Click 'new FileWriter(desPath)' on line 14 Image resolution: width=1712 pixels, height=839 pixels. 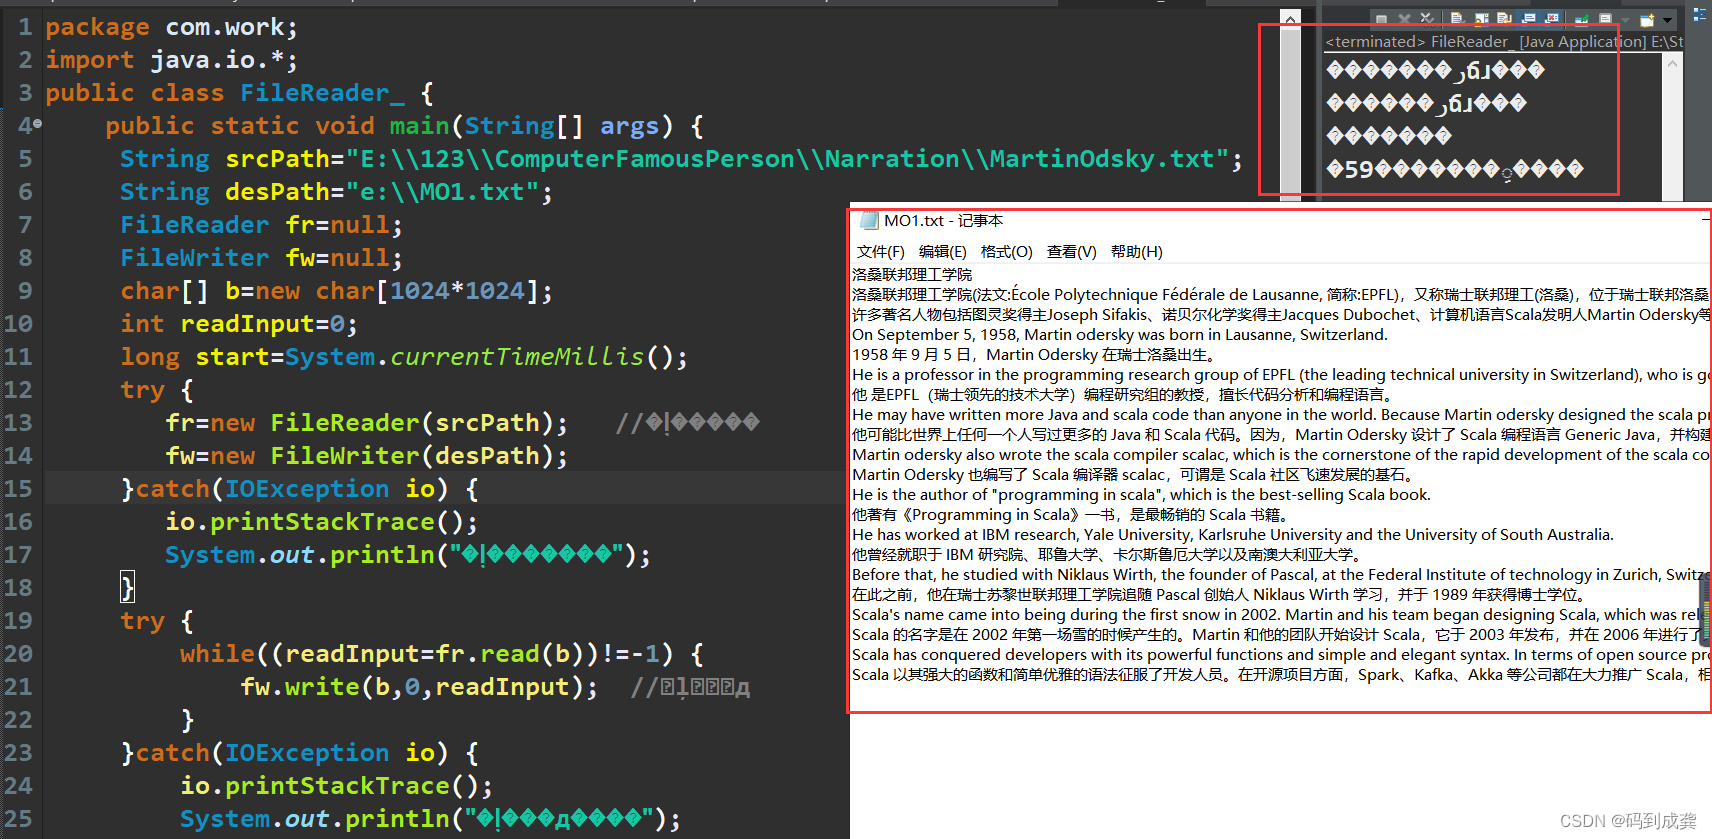click(382, 456)
